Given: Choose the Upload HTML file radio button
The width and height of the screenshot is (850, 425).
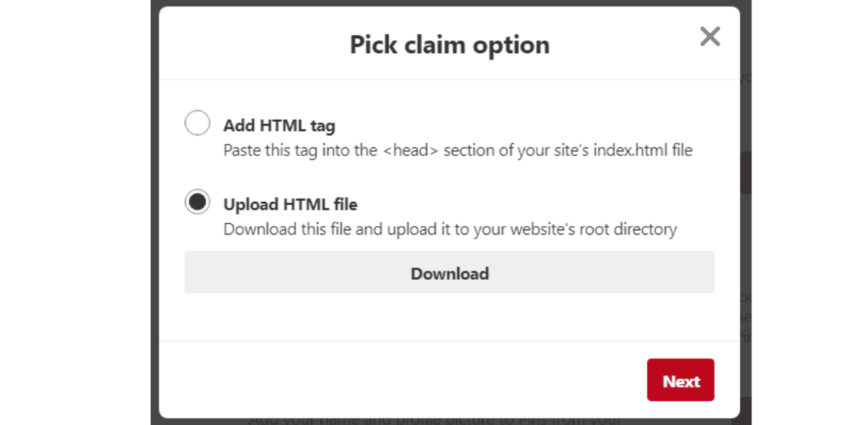Looking at the screenshot, I should click(x=197, y=202).
